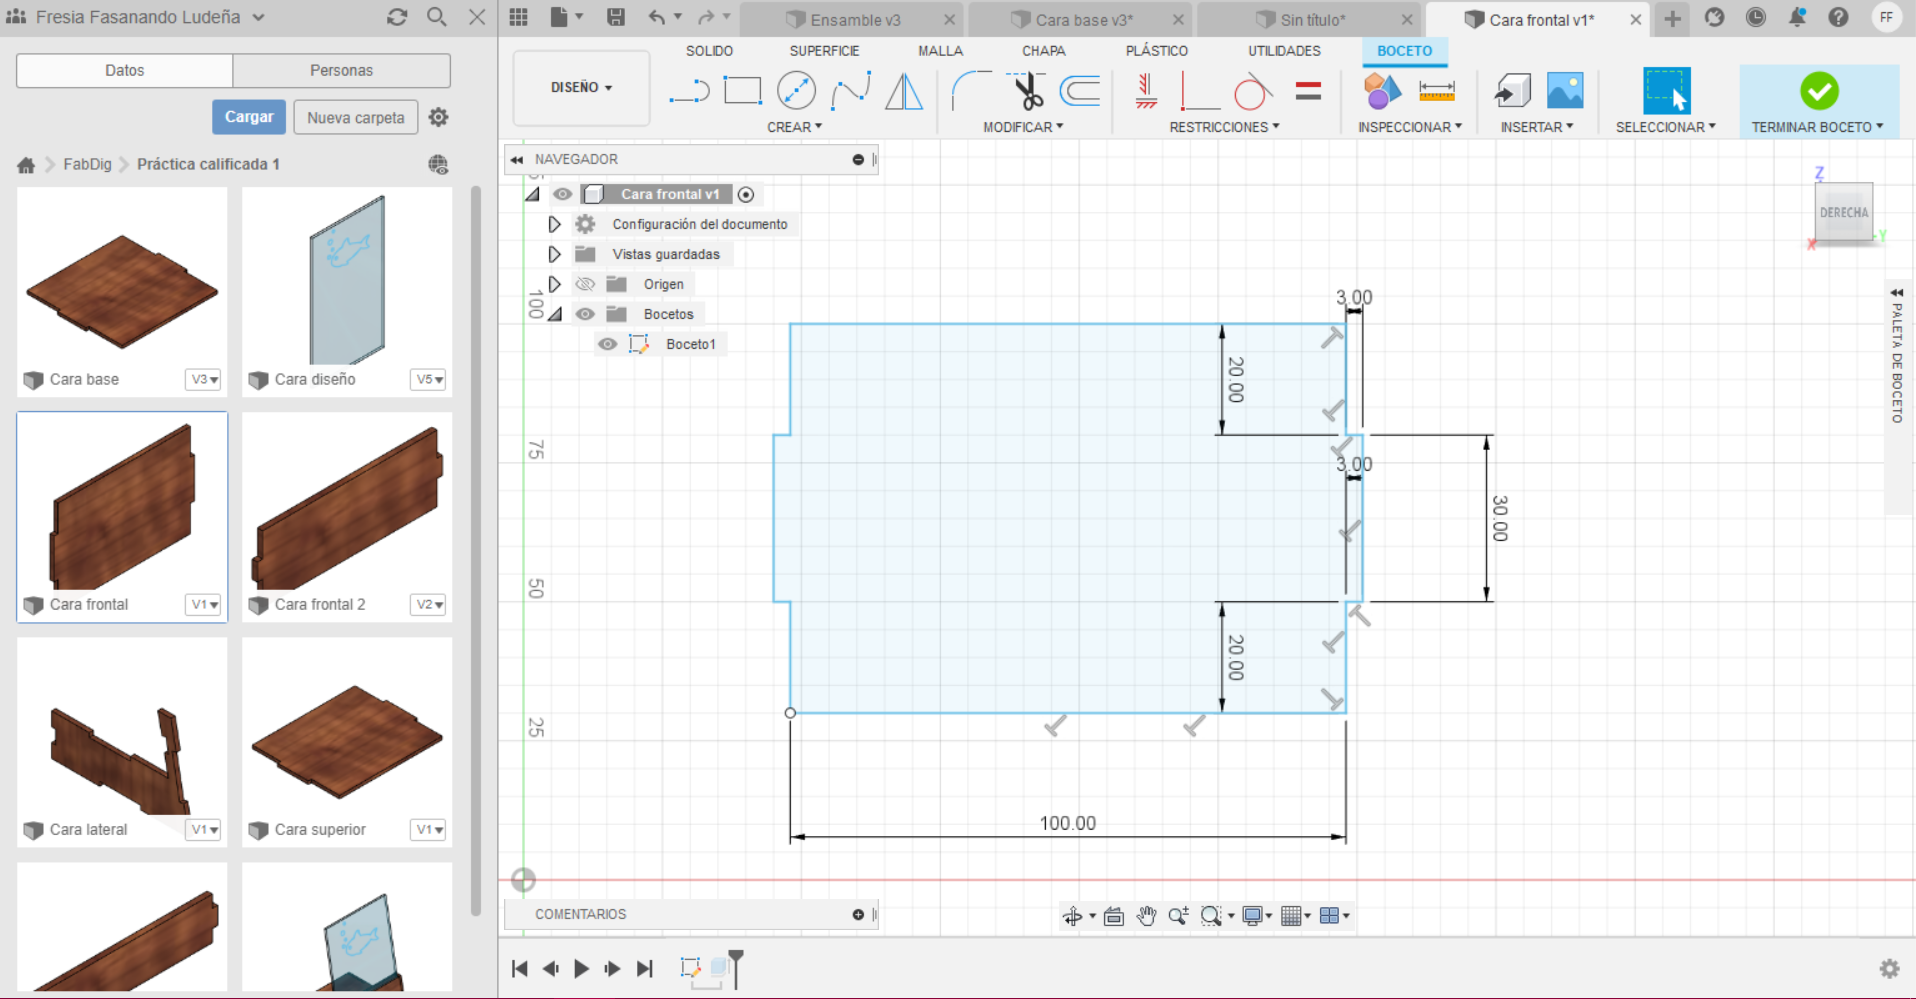Click the Nueva carpeta button
Image resolution: width=1916 pixels, height=999 pixels.
tap(356, 117)
